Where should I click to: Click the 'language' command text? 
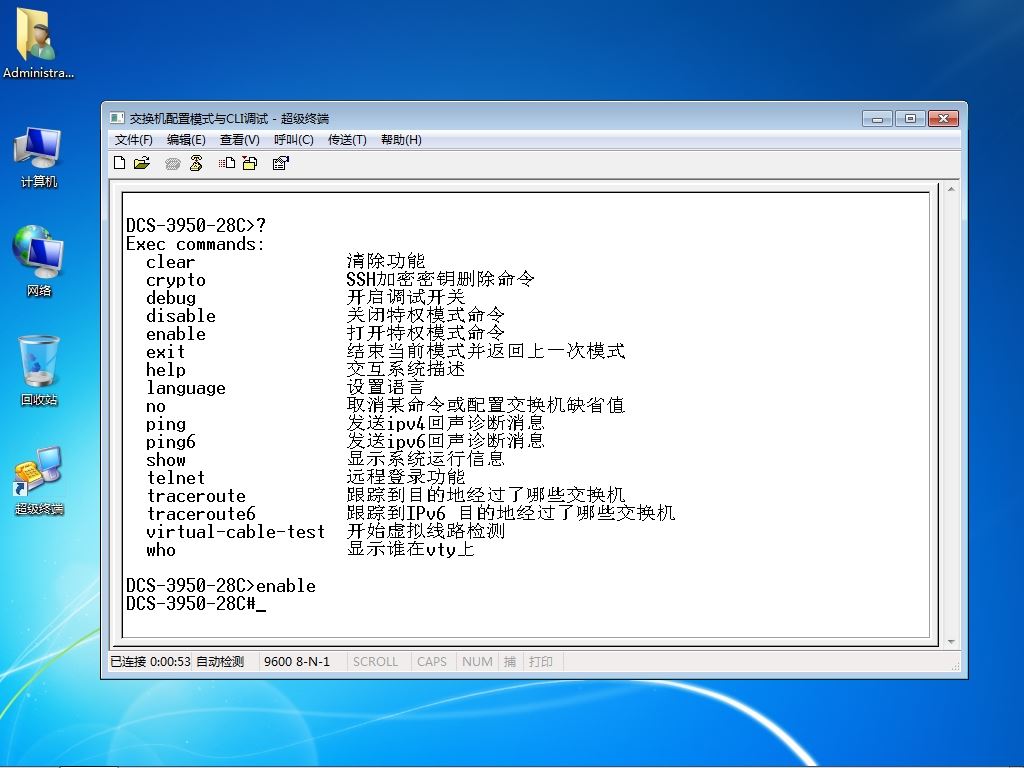coord(186,389)
